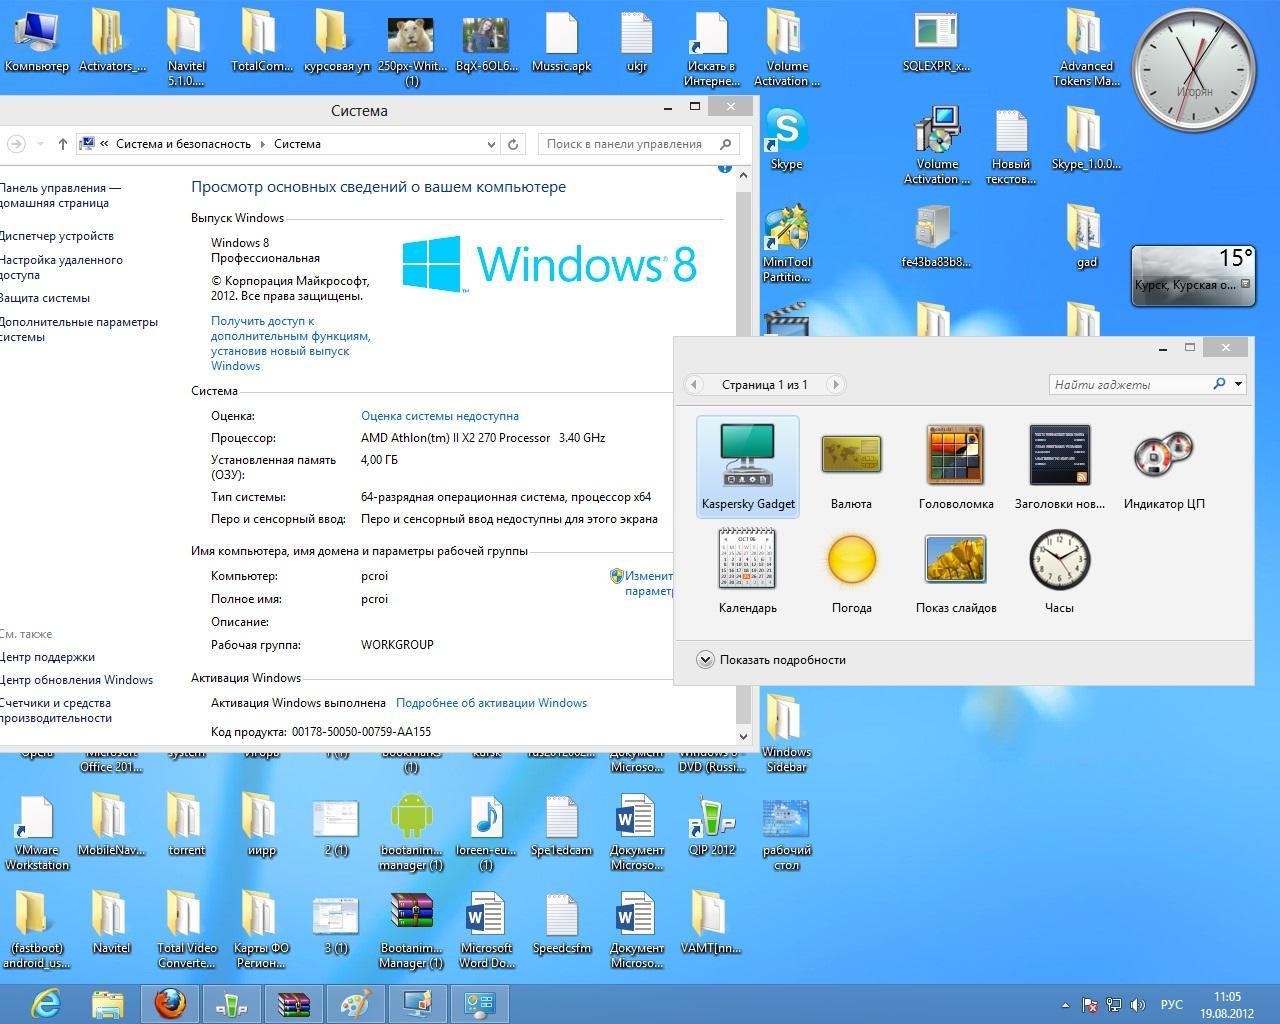Select the WORKGROUP value text
The width and height of the screenshot is (1280, 1024).
pos(397,645)
